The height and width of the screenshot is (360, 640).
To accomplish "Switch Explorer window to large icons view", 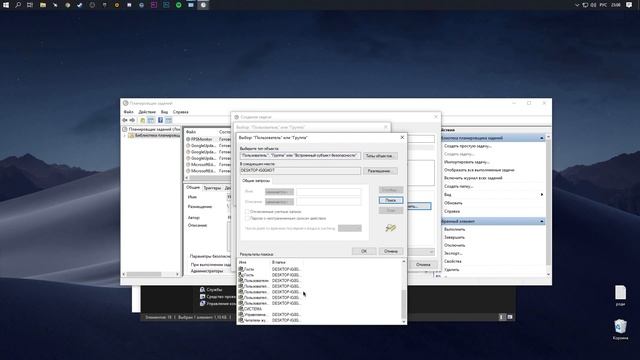I will click(510, 317).
